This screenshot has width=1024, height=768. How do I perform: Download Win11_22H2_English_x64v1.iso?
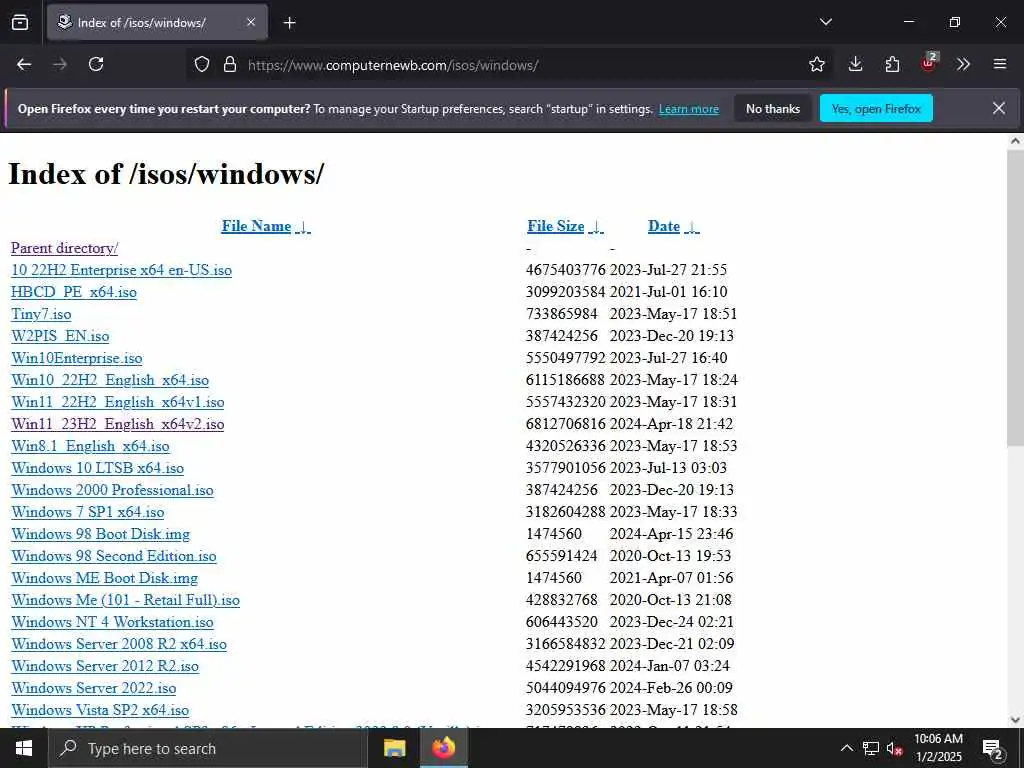118,402
